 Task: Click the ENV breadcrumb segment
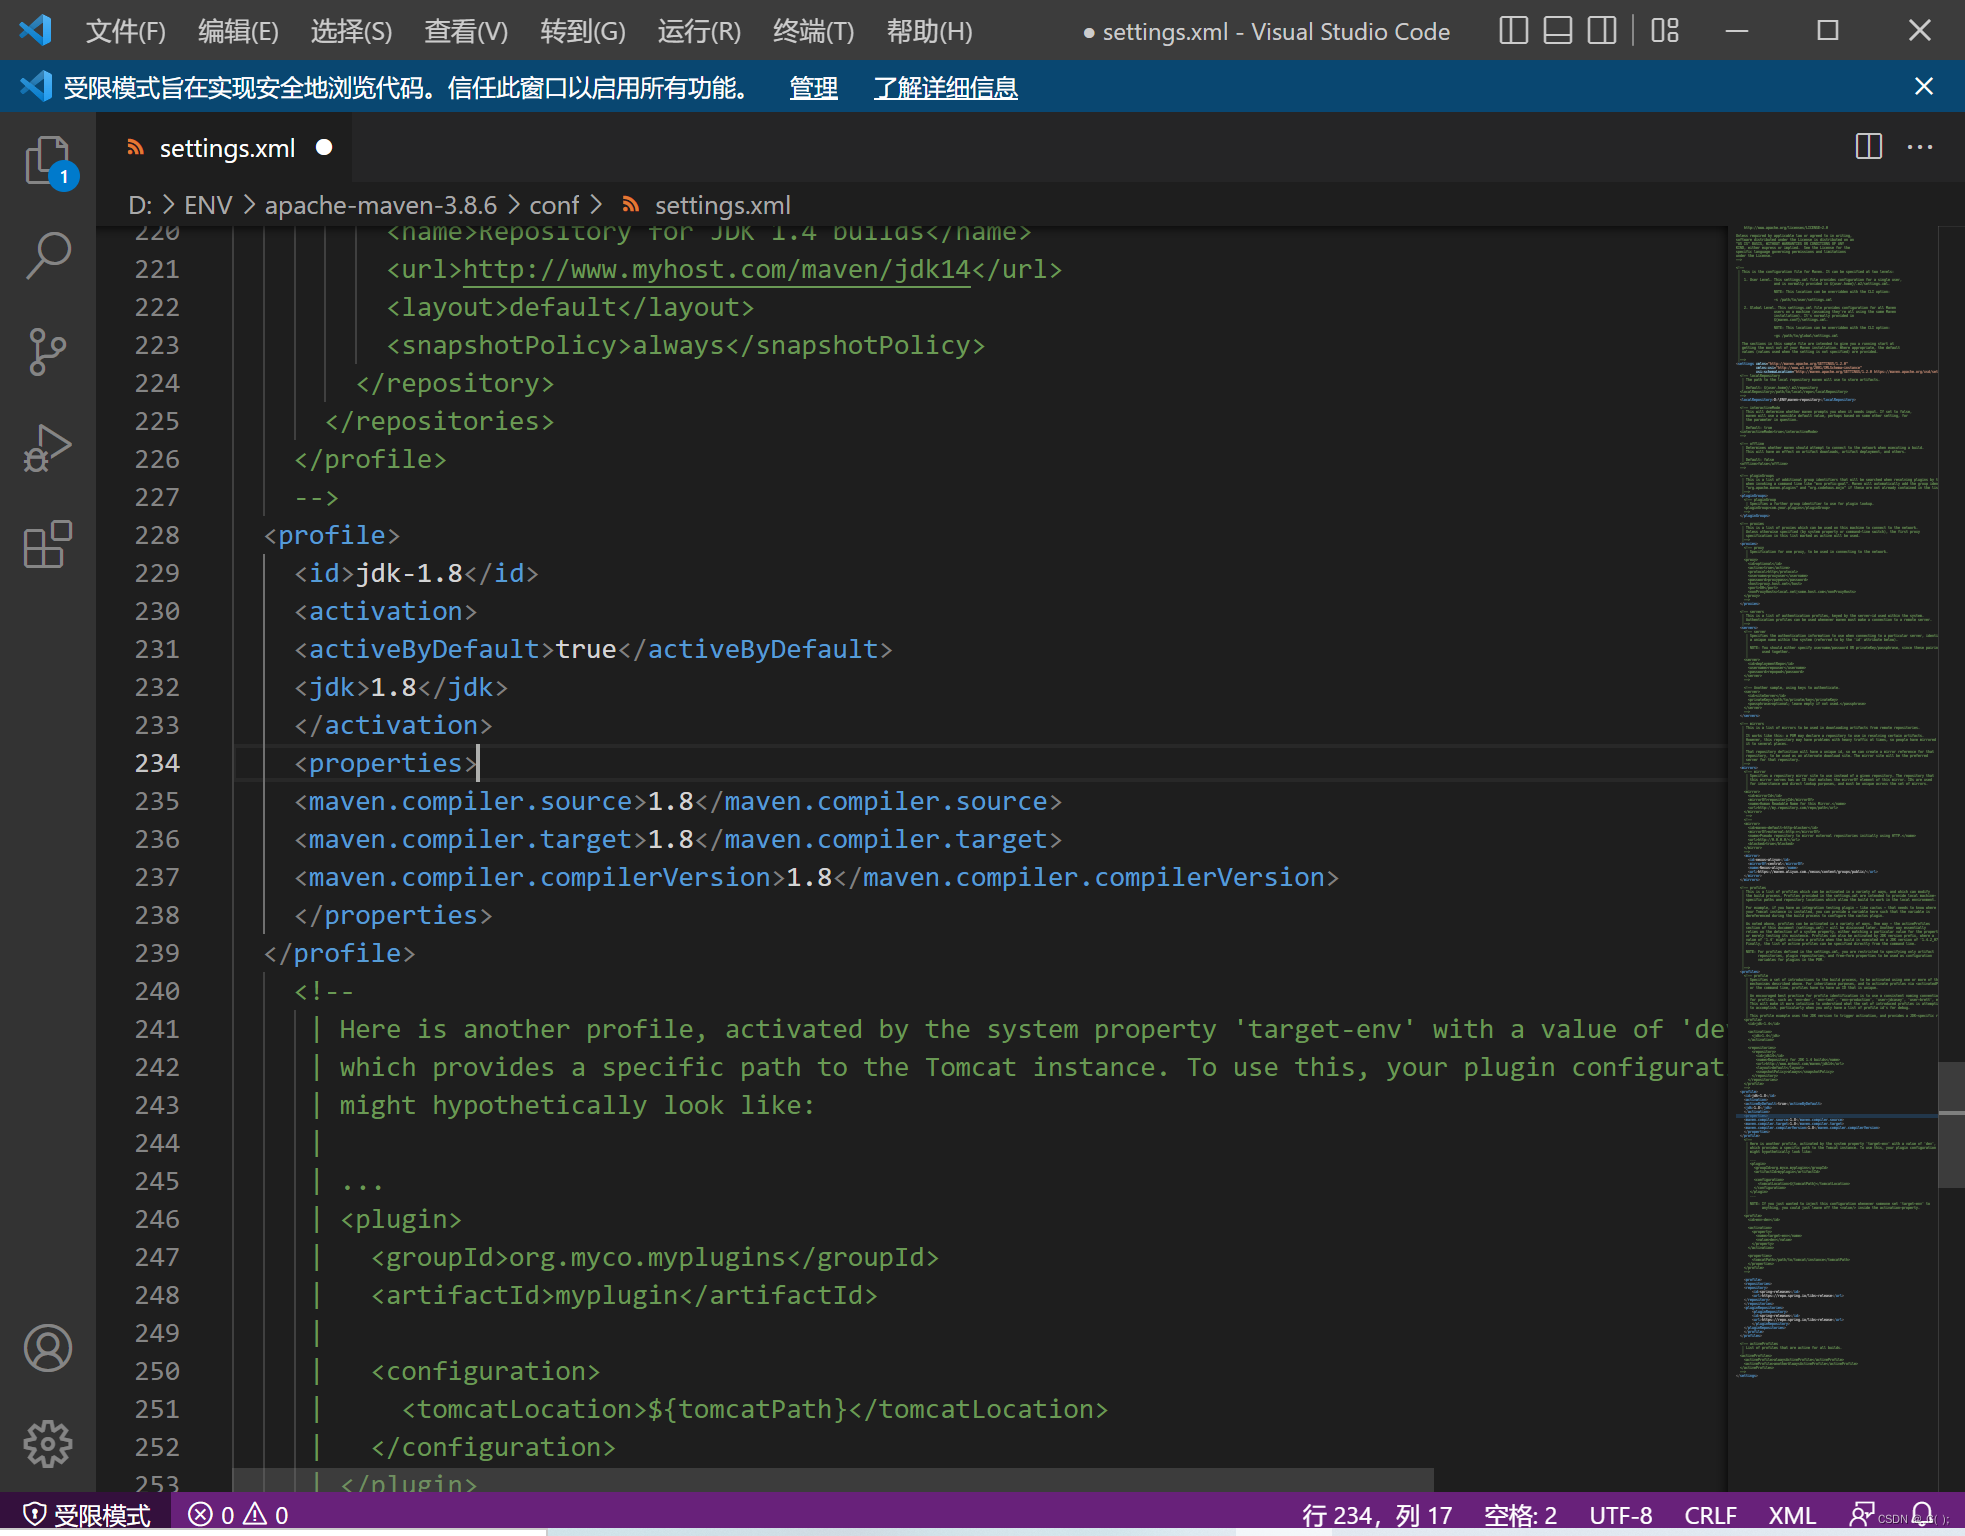[208, 205]
